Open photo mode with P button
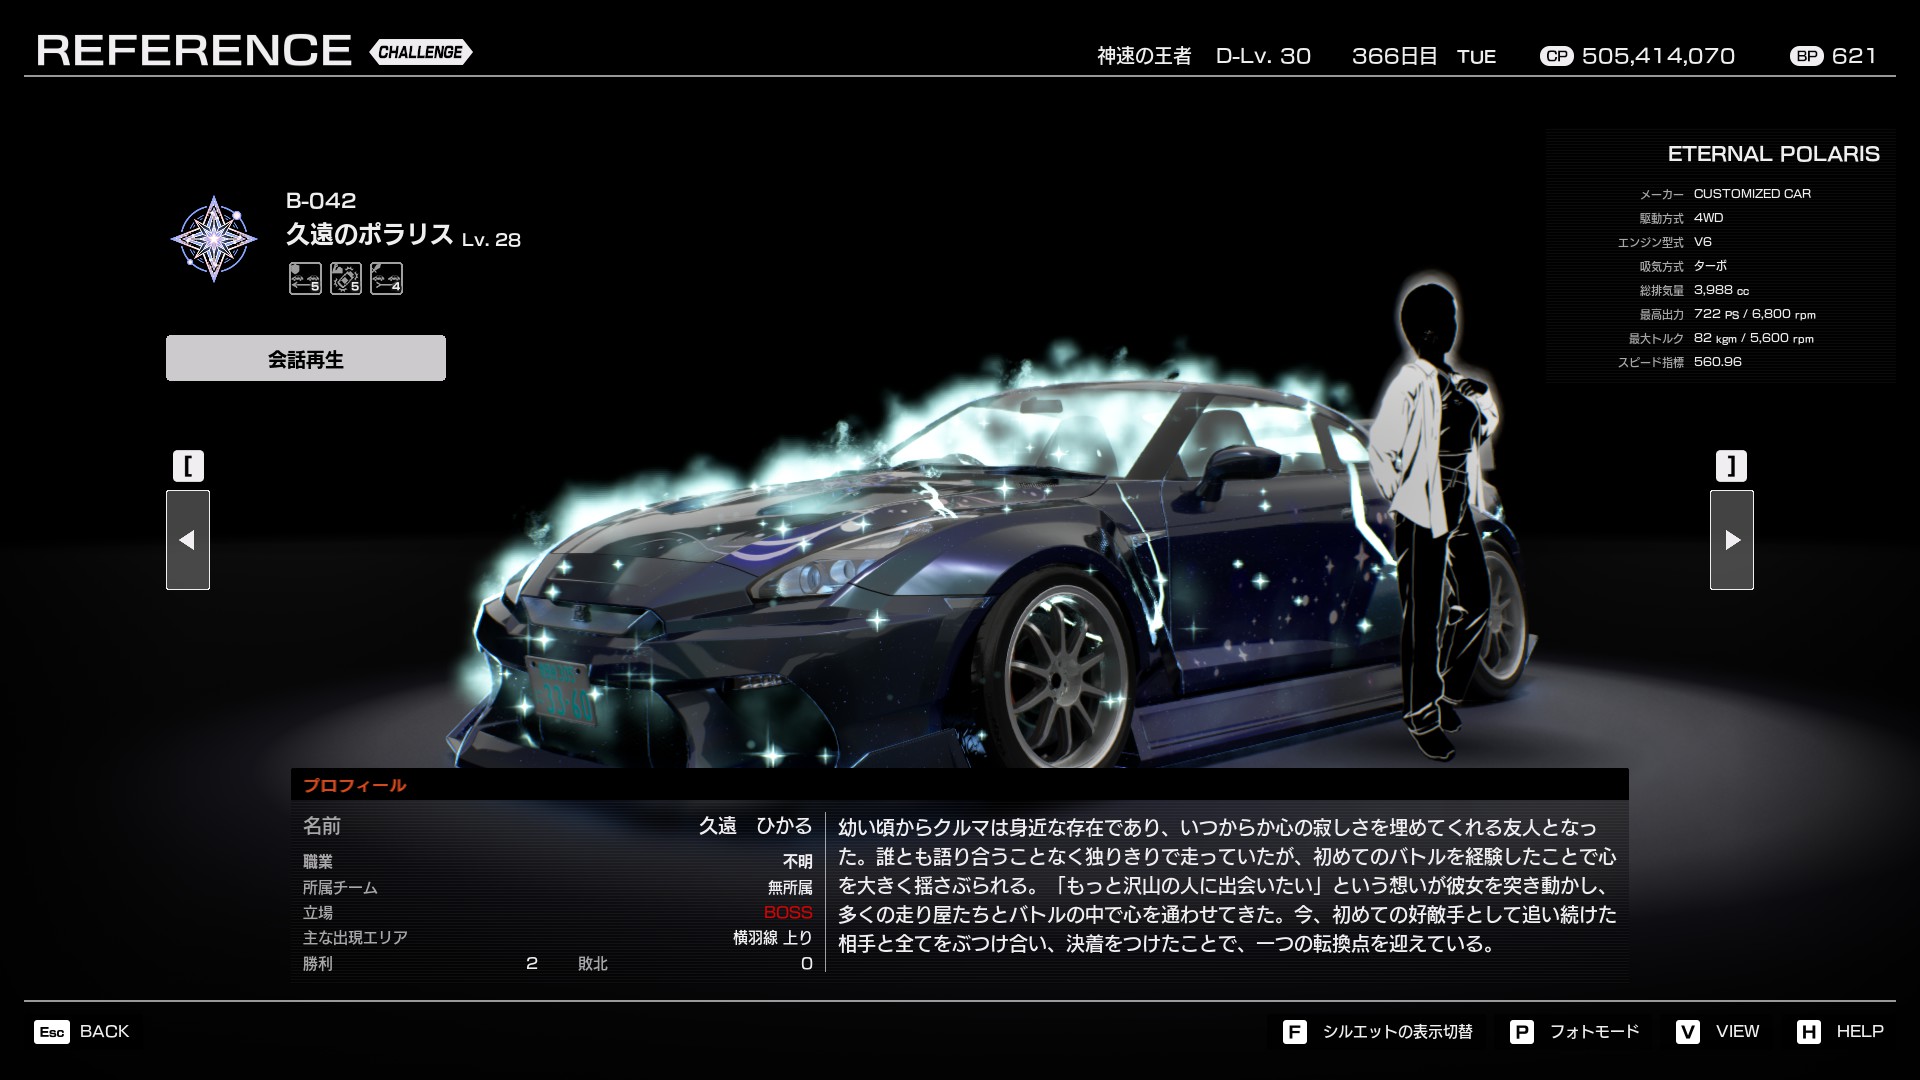 coord(1521,1032)
